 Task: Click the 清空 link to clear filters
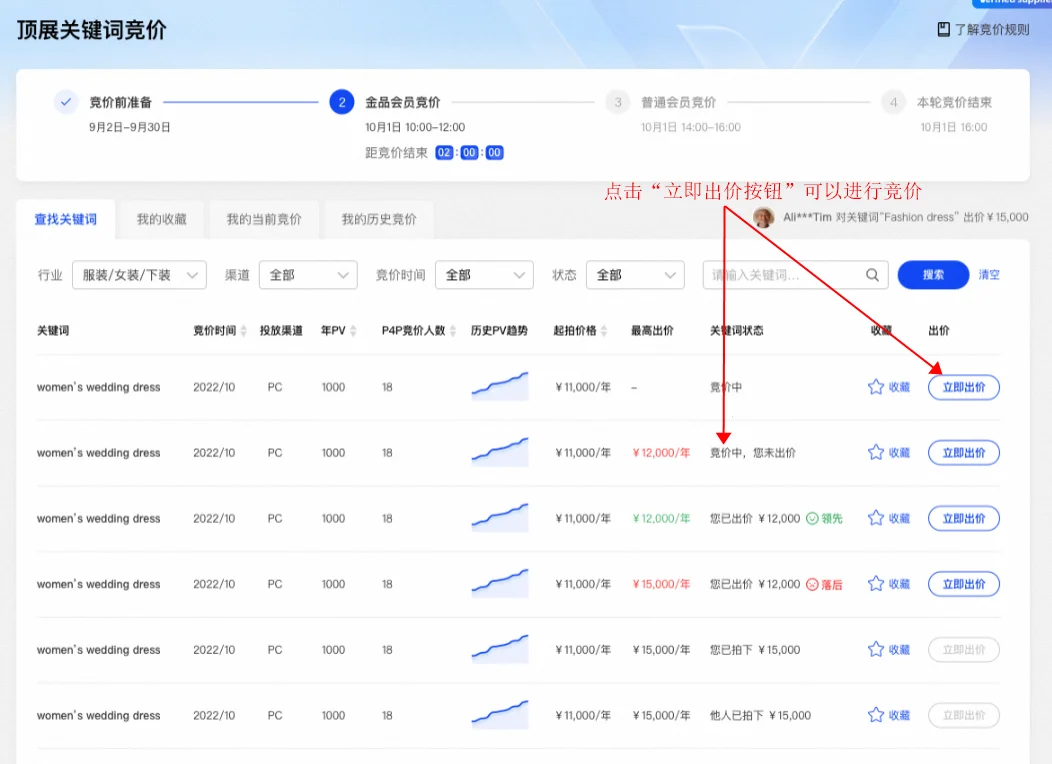pyautogui.click(x=988, y=275)
